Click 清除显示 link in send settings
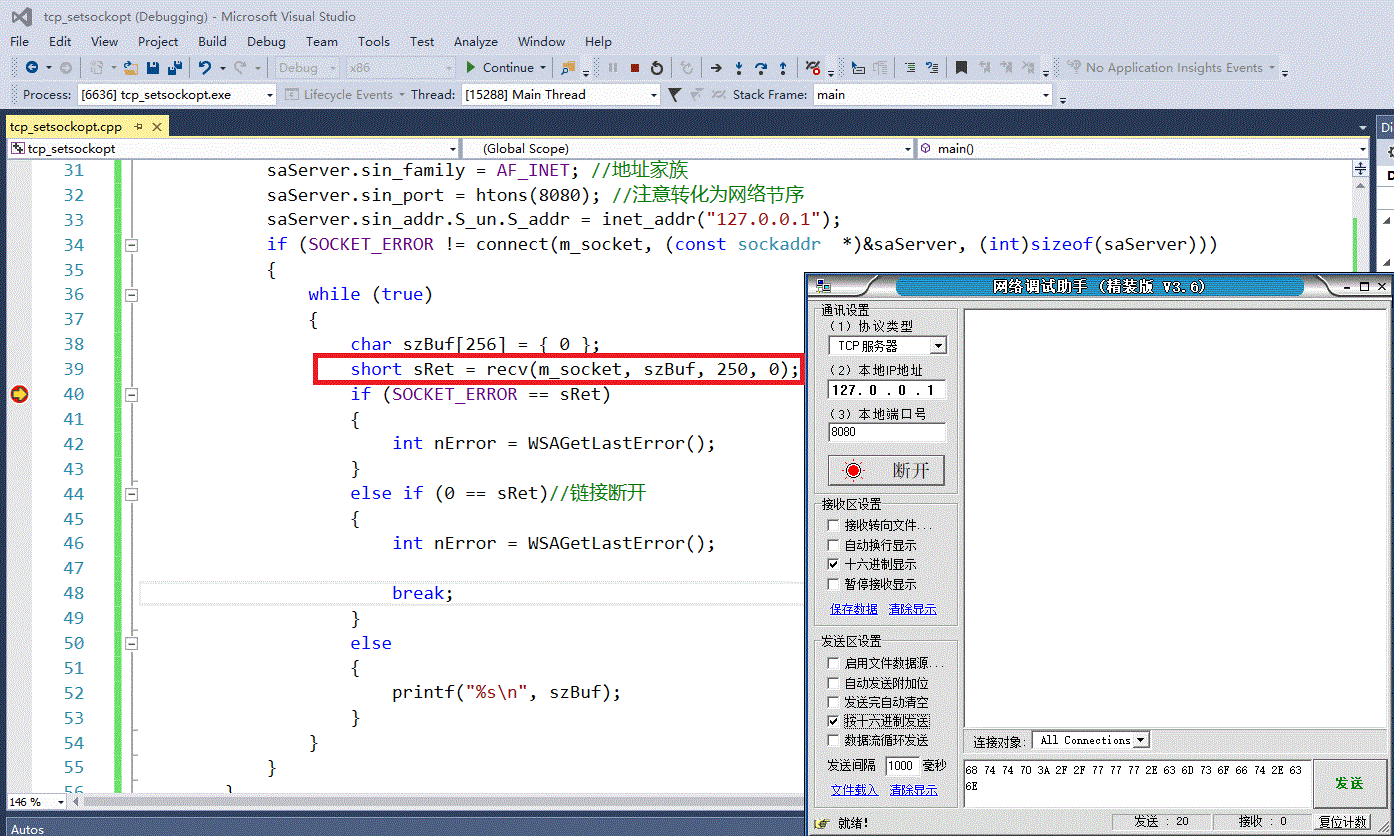This screenshot has width=1394, height=836. pos(914,790)
